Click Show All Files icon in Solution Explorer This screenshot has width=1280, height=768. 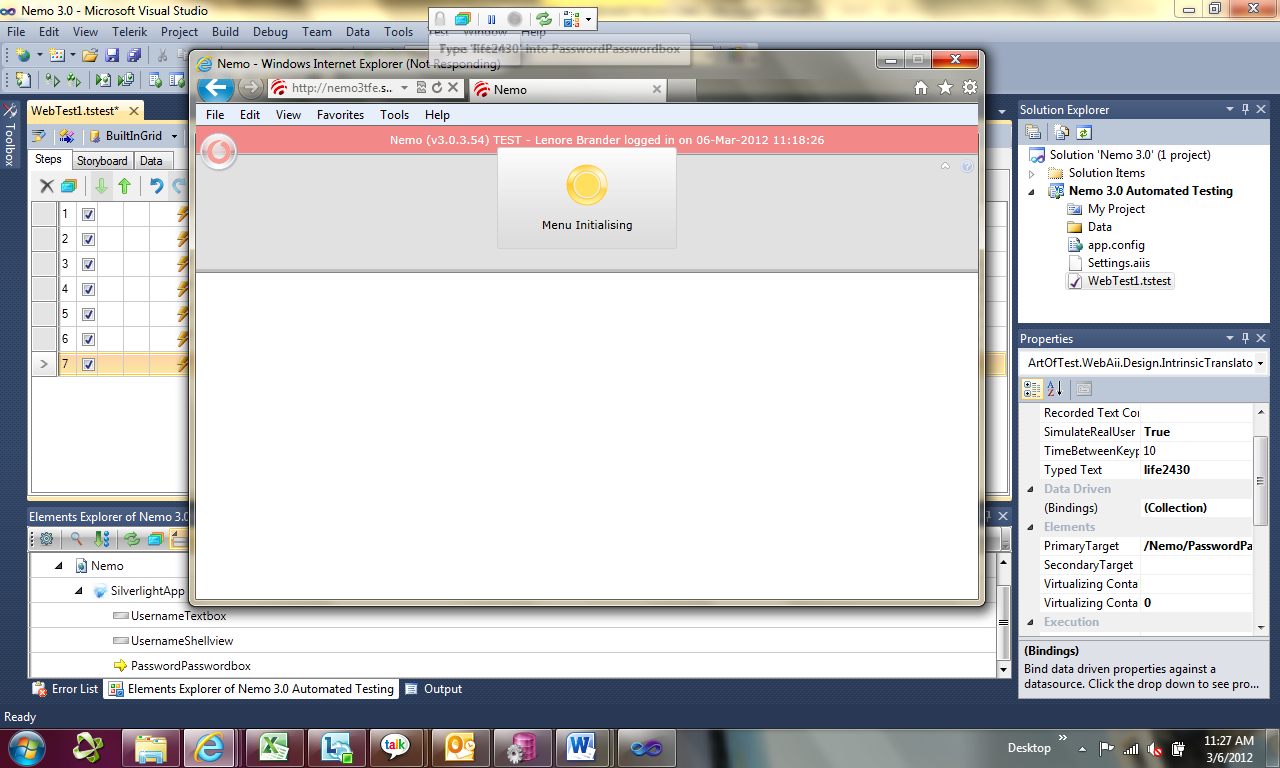pos(1062,132)
